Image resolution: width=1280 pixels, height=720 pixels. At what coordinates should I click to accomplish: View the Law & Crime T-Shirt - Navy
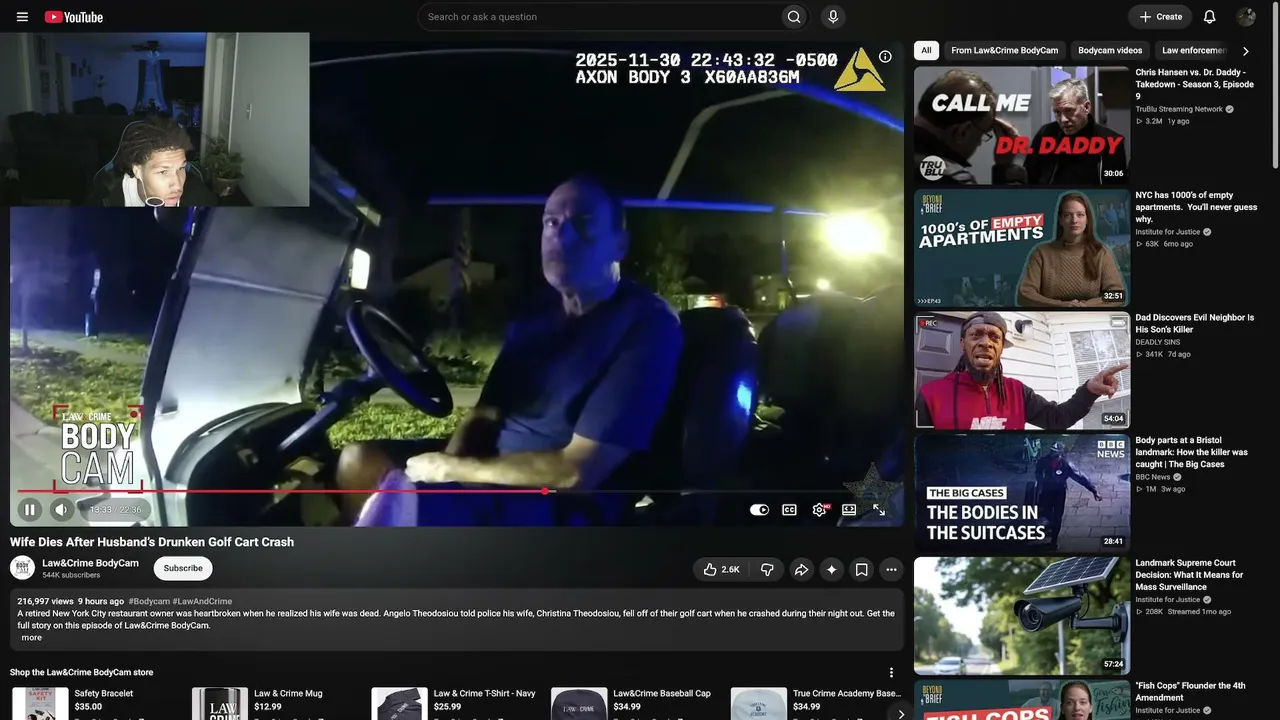pyautogui.click(x=484, y=693)
